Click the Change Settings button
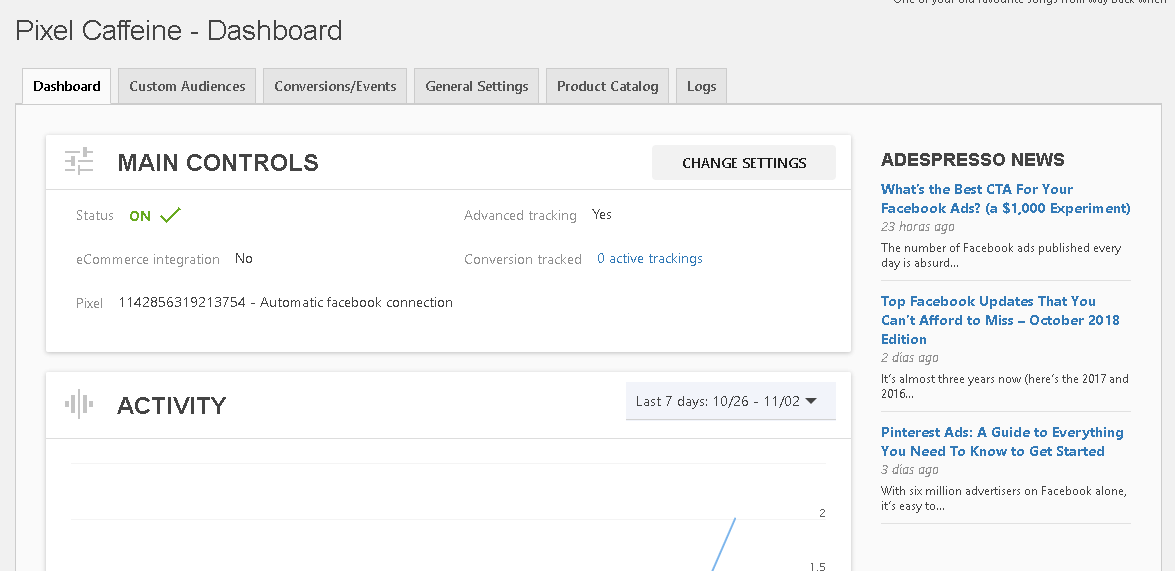Screen dimensions: 1175x571 744,163
